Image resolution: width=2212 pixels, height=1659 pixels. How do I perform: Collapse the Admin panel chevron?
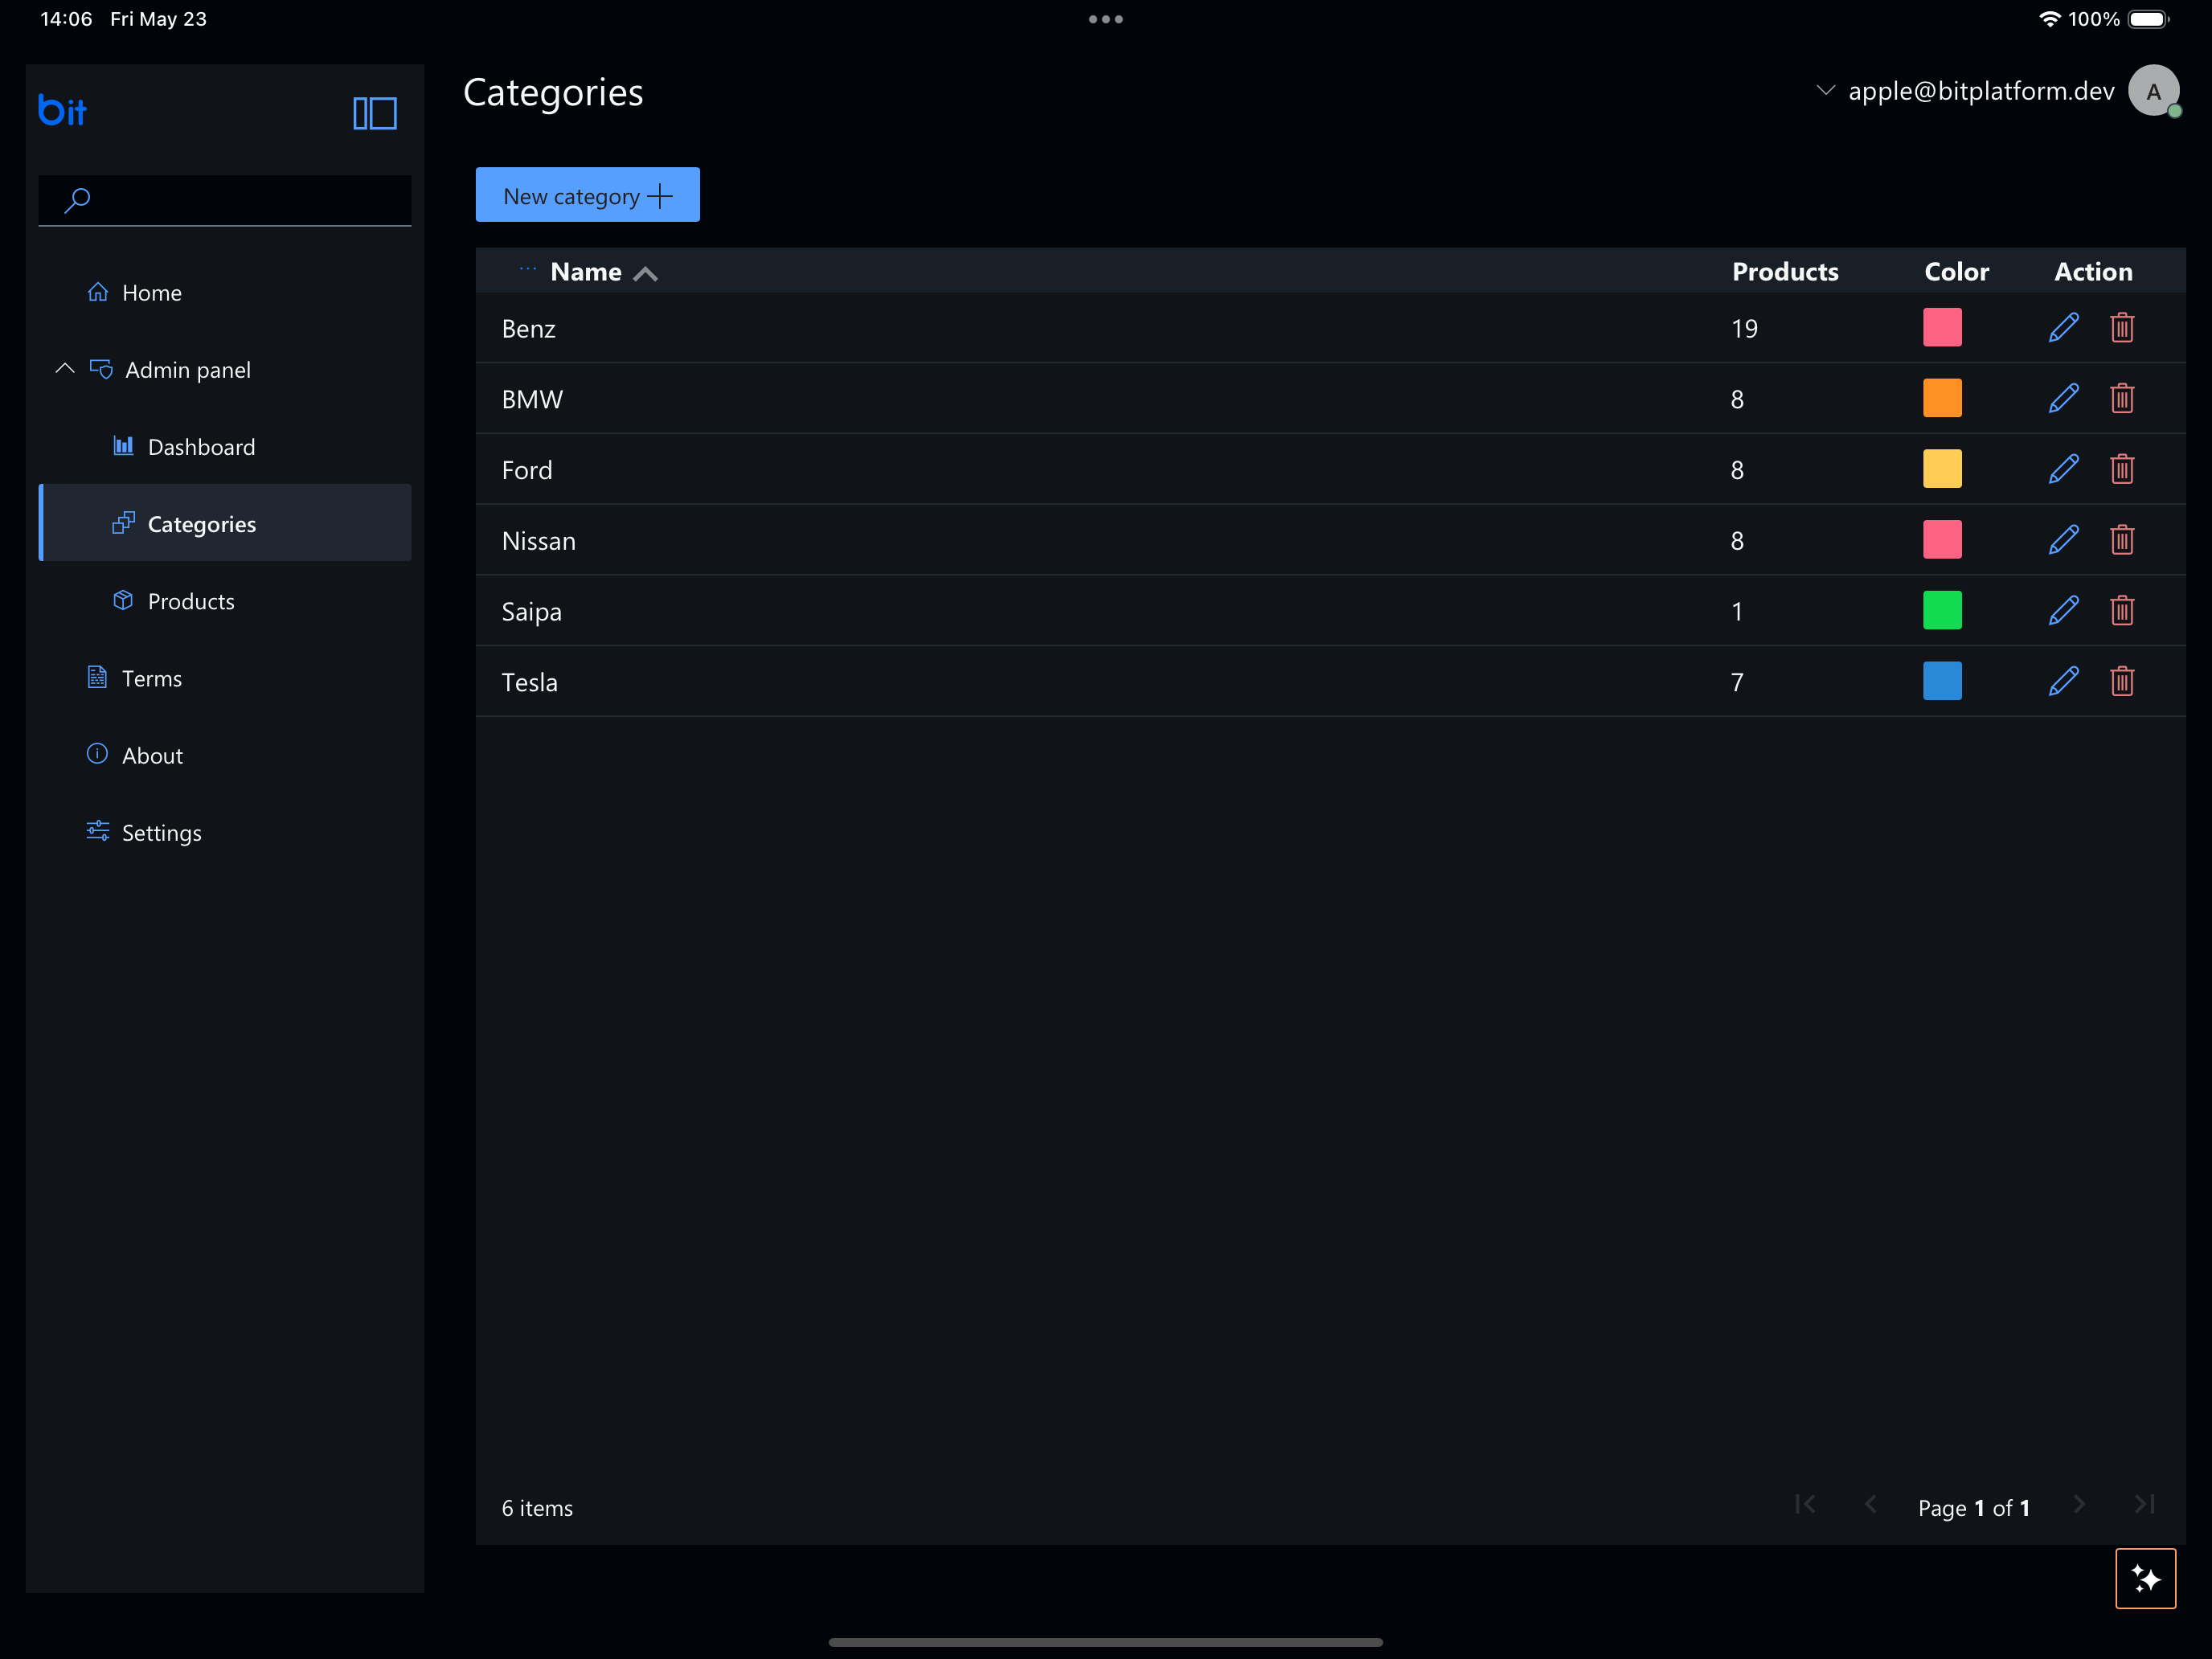coord(65,369)
